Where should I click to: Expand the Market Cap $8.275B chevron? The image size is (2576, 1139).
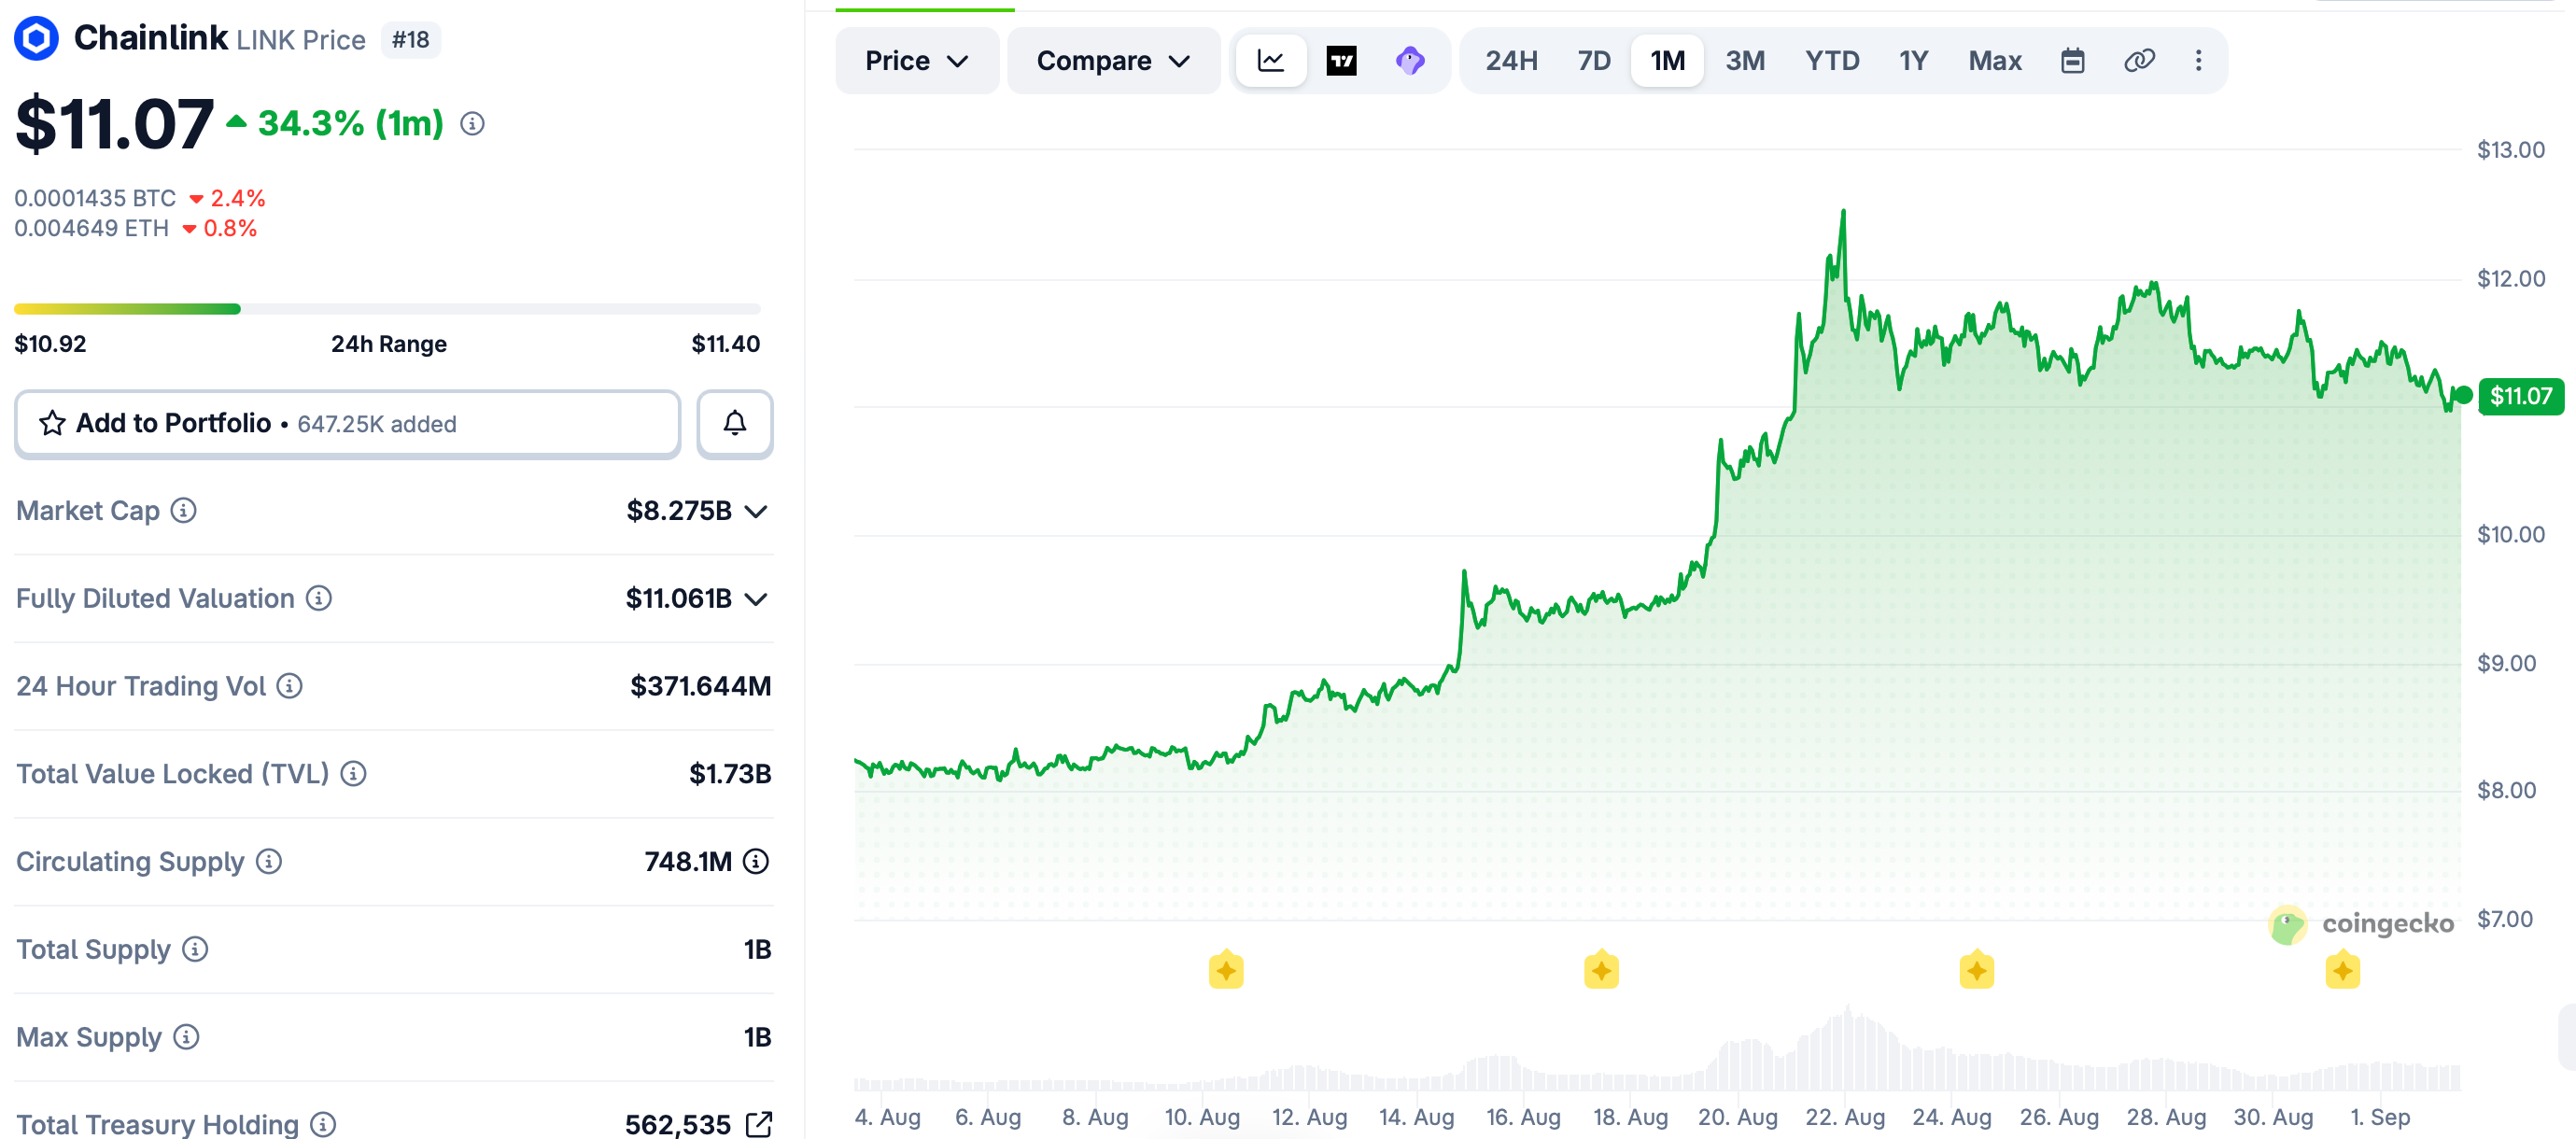757,512
